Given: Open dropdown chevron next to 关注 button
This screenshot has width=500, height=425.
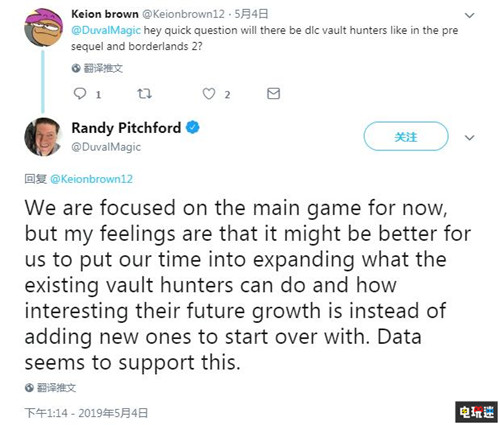Looking at the screenshot, I should 469,137.
